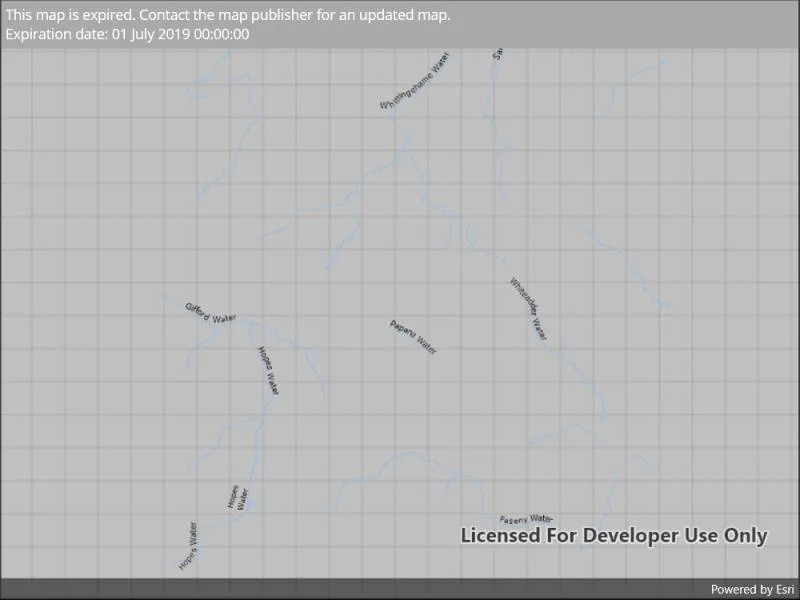Screen dimensions: 800x600
Task: Open the Powered by Esri attribution link
Action: click(x=752, y=589)
